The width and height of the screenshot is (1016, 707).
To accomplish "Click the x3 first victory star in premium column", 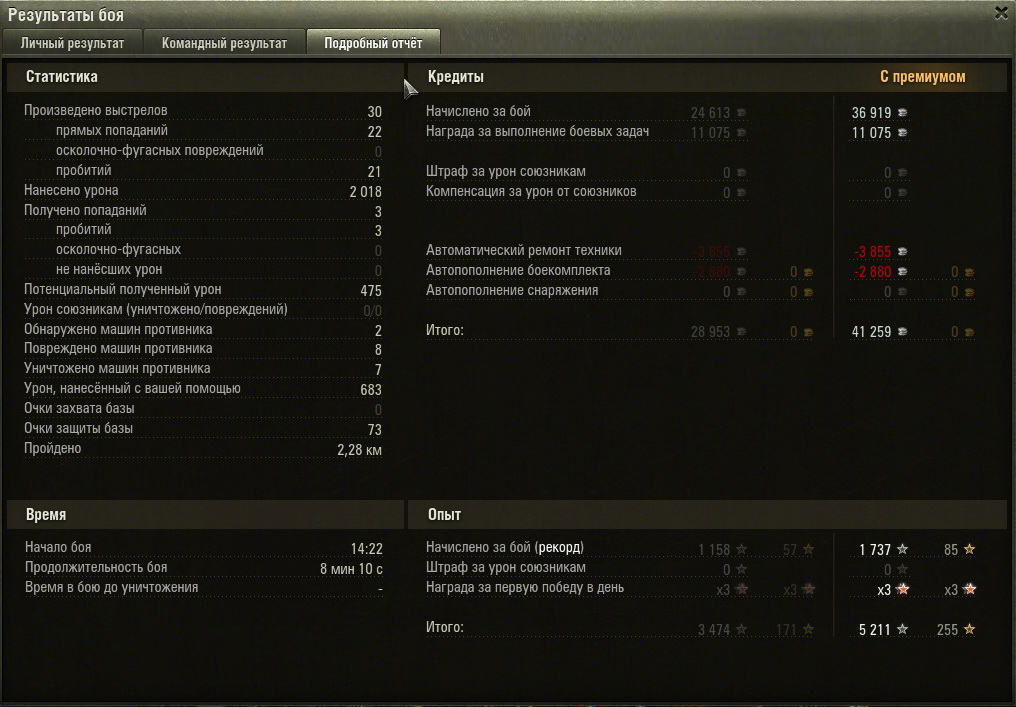I will pos(903,589).
